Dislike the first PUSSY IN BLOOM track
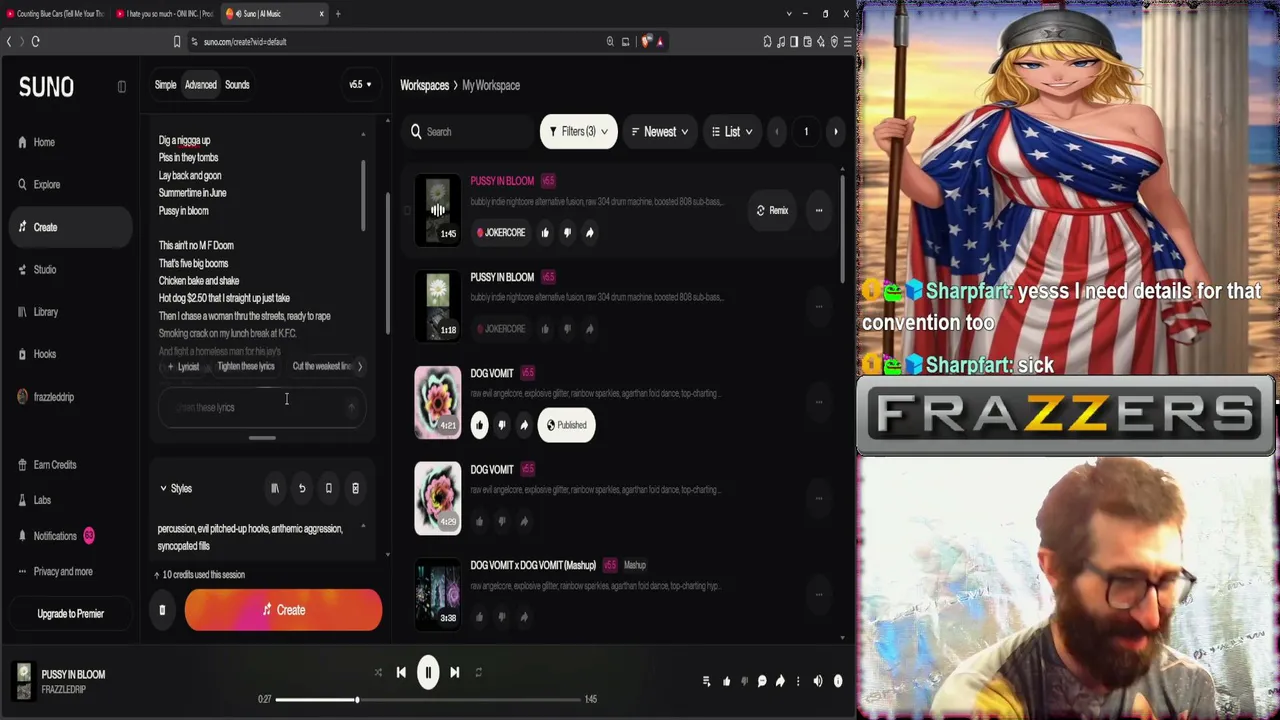 pyautogui.click(x=567, y=233)
